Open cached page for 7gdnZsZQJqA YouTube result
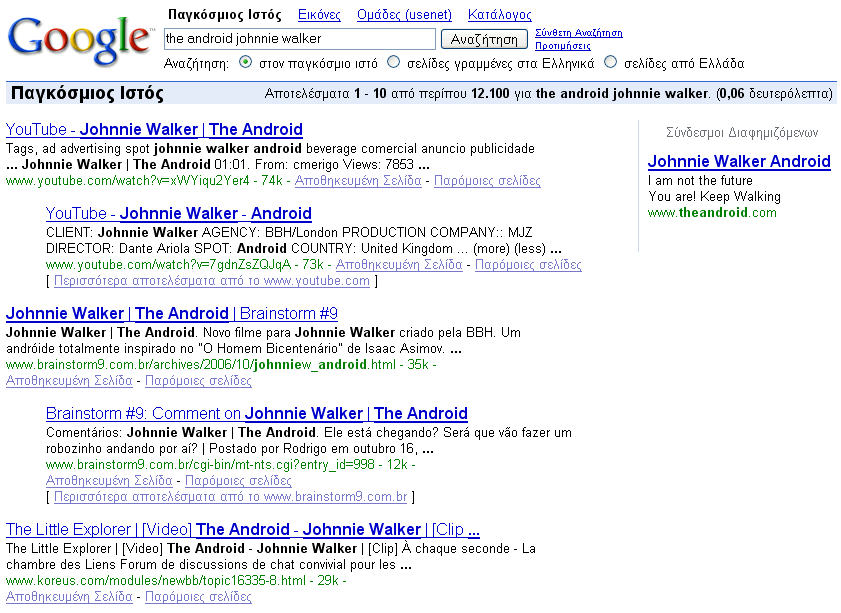Screen dimensions: 841x613 click(x=399, y=264)
